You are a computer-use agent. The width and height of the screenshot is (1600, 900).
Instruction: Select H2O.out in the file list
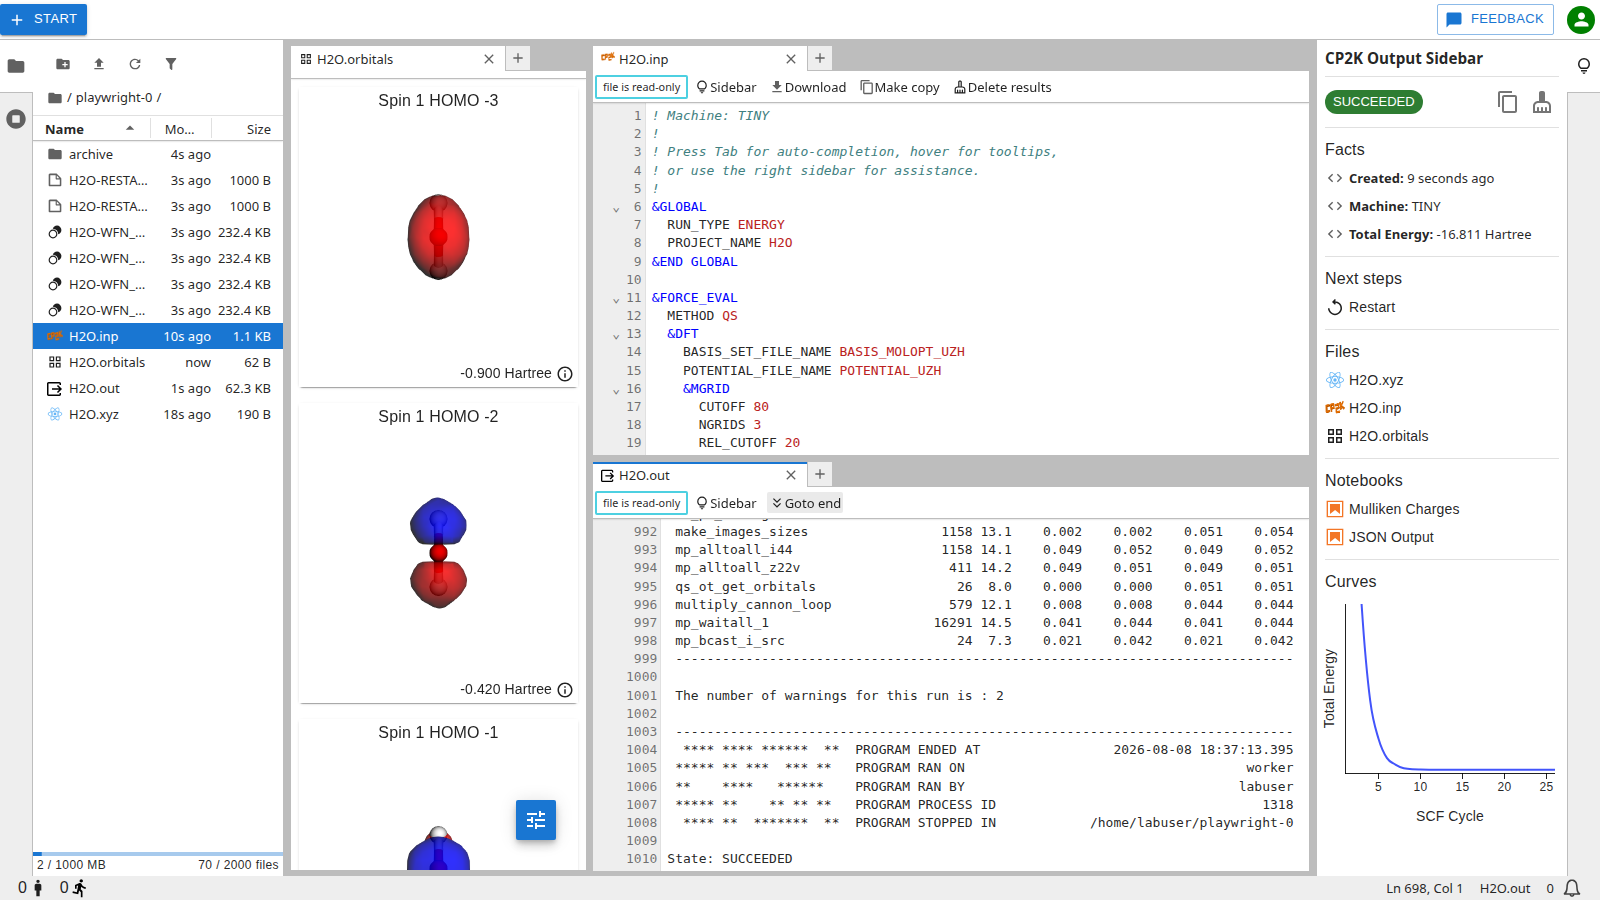point(158,389)
